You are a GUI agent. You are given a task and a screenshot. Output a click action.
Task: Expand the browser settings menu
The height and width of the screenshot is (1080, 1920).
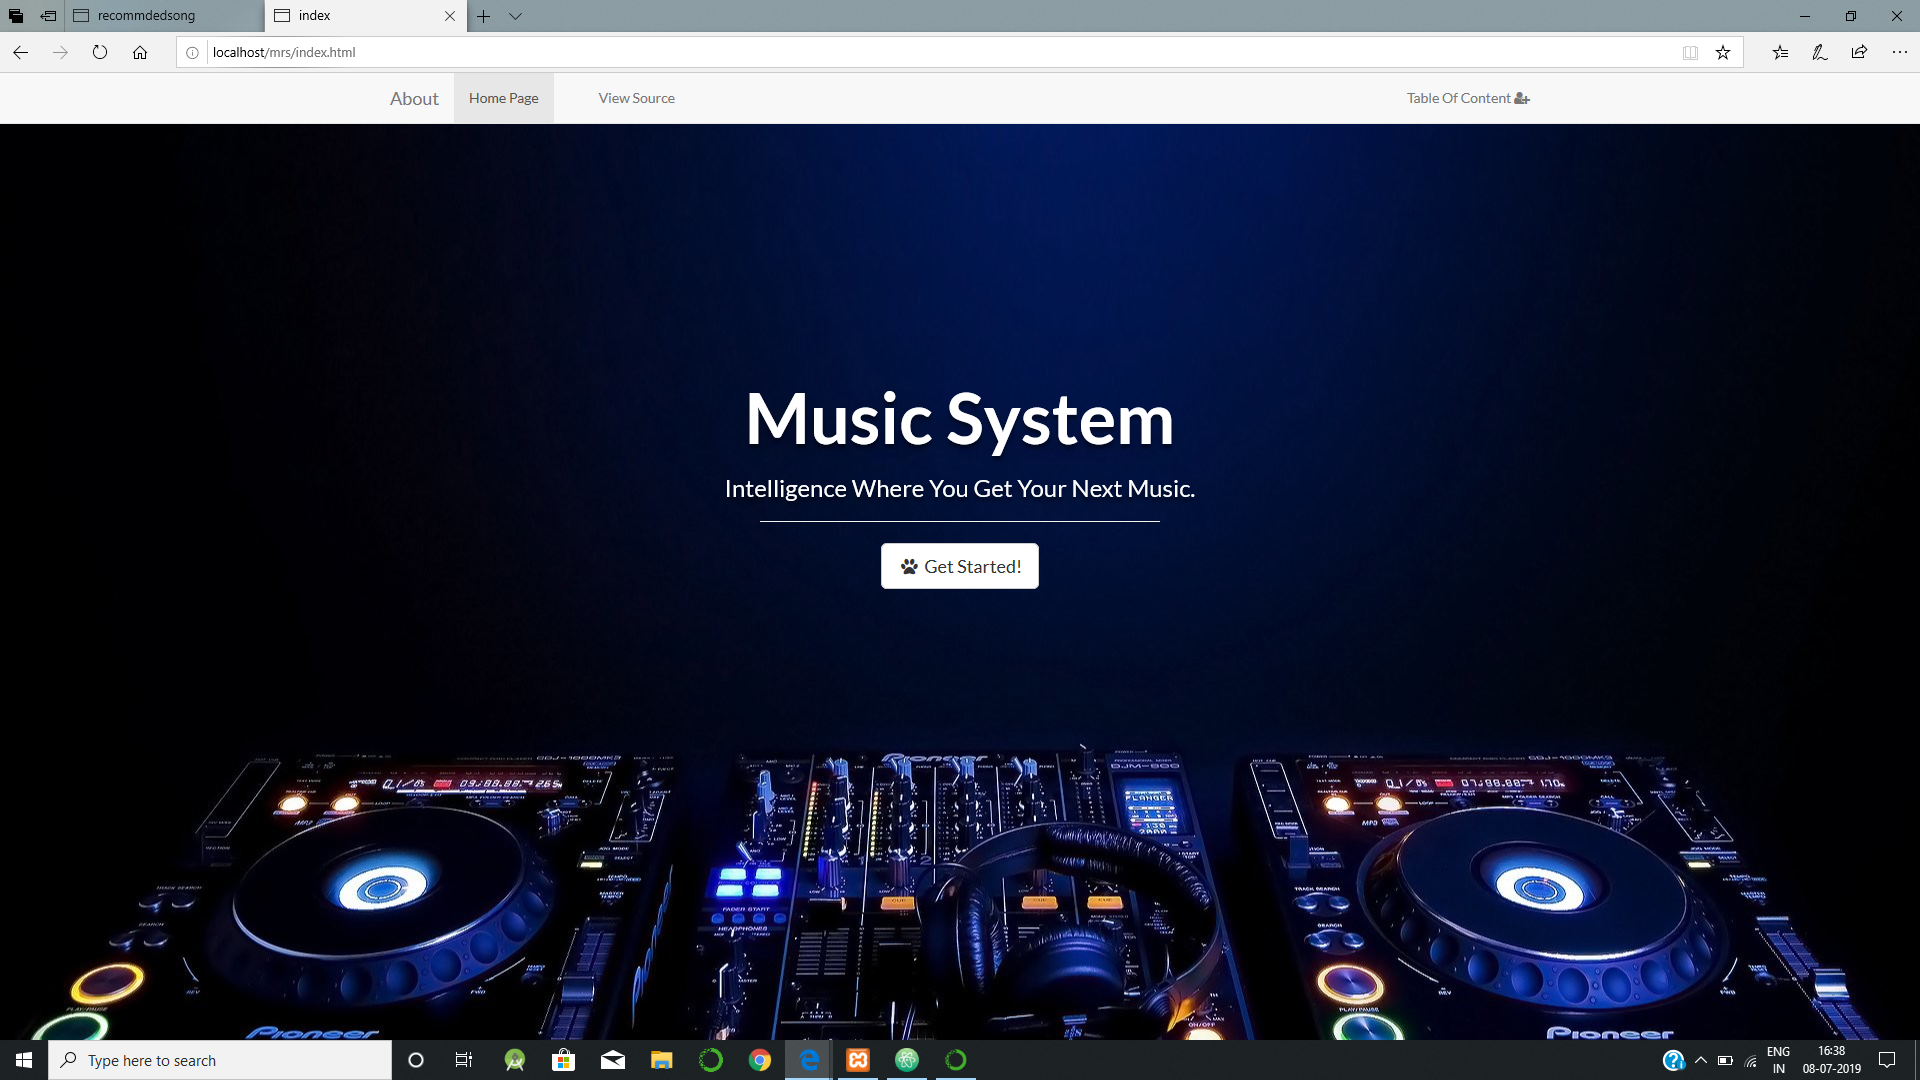click(x=1900, y=53)
